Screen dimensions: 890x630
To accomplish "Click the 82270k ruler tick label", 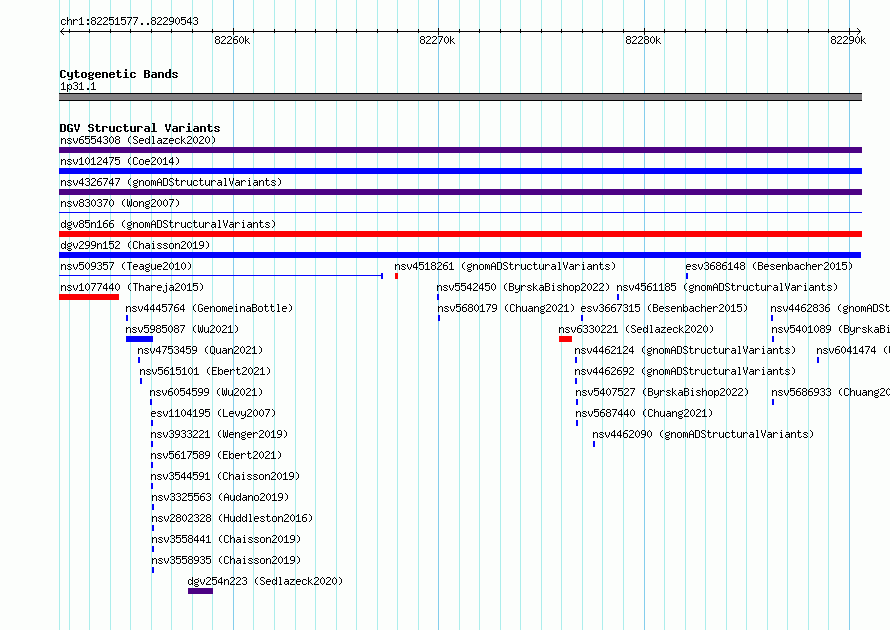I will [x=437, y=40].
